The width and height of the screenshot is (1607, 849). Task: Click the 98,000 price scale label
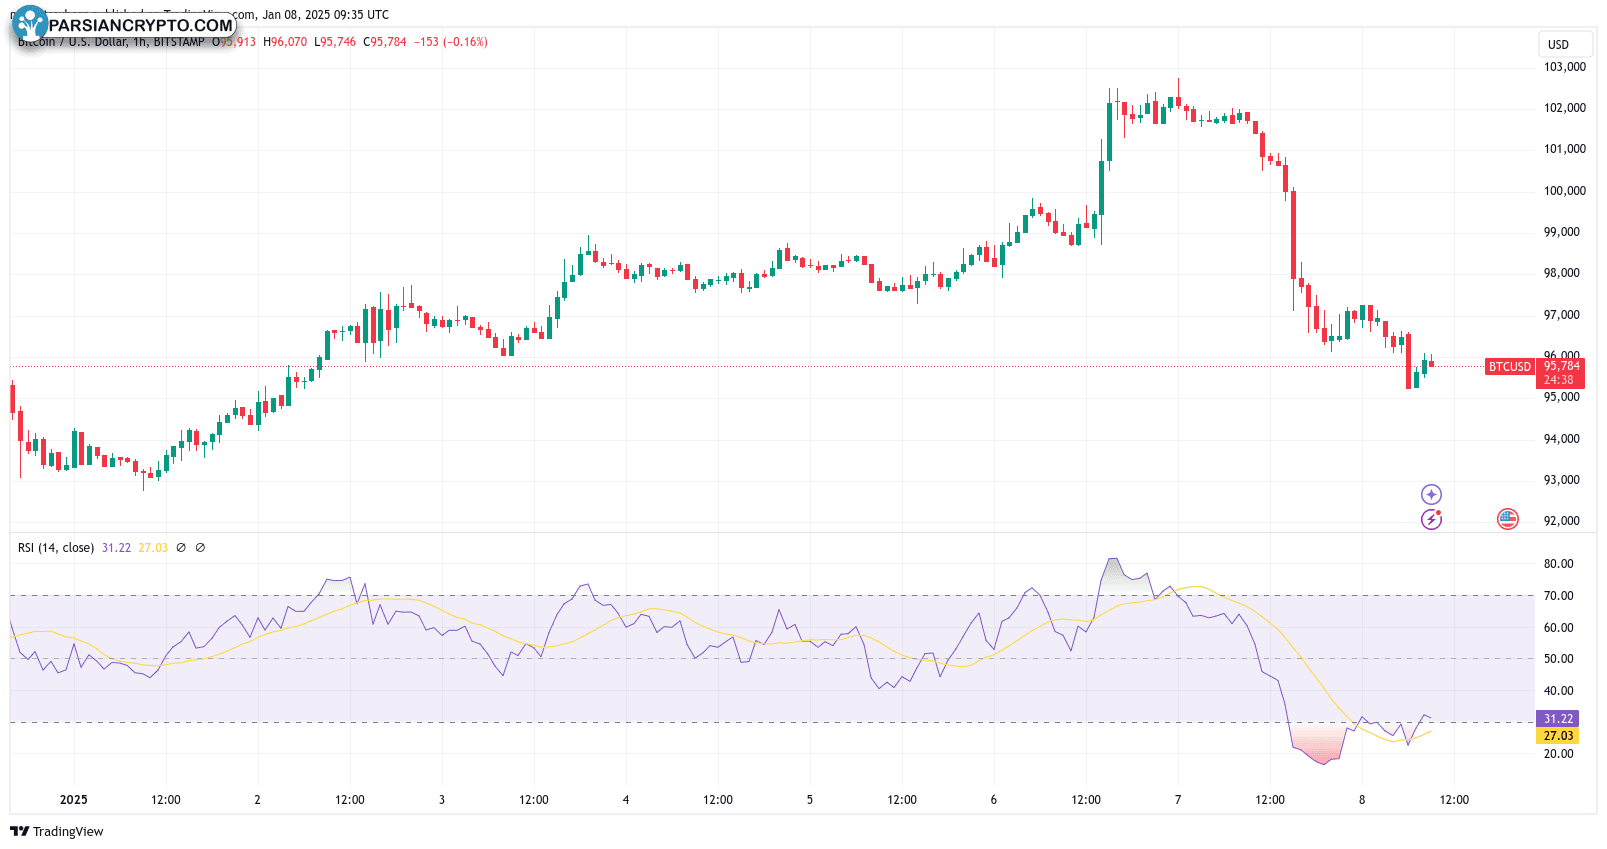click(x=1562, y=273)
